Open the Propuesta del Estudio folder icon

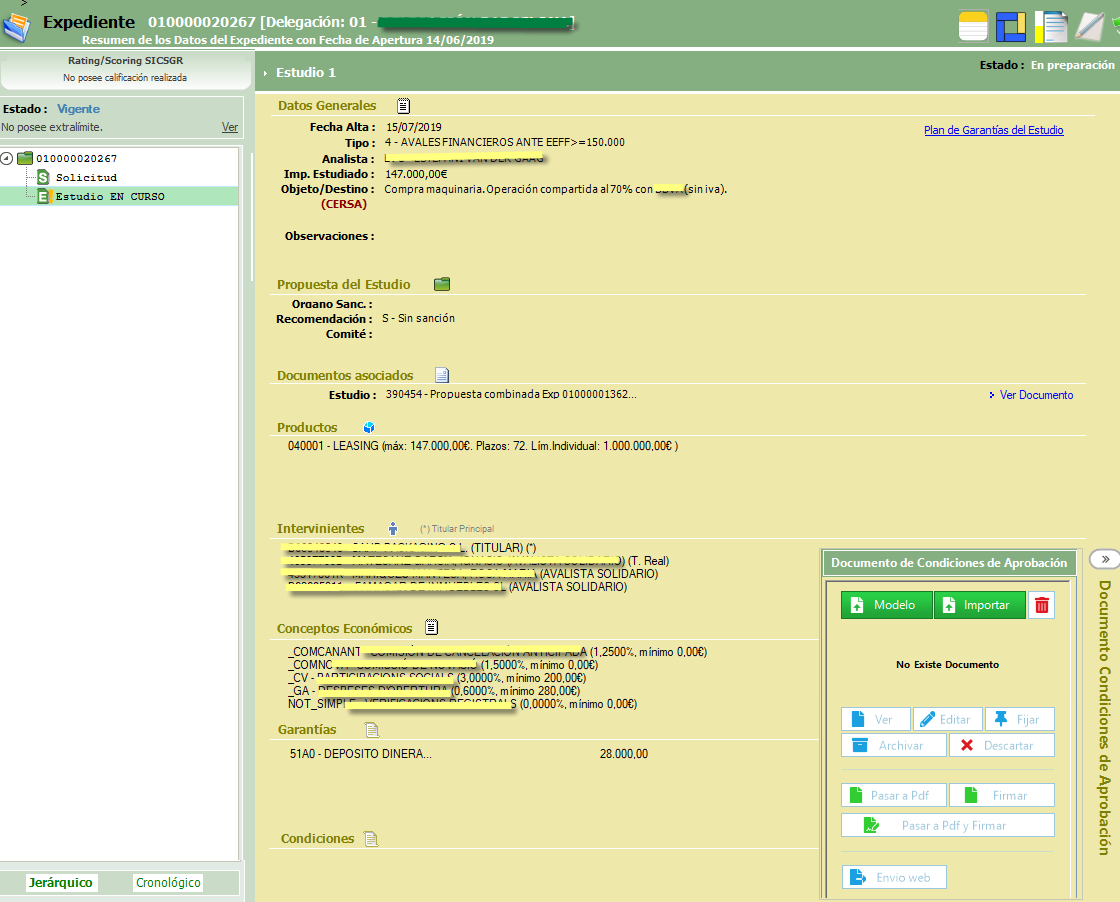click(x=442, y=284)
